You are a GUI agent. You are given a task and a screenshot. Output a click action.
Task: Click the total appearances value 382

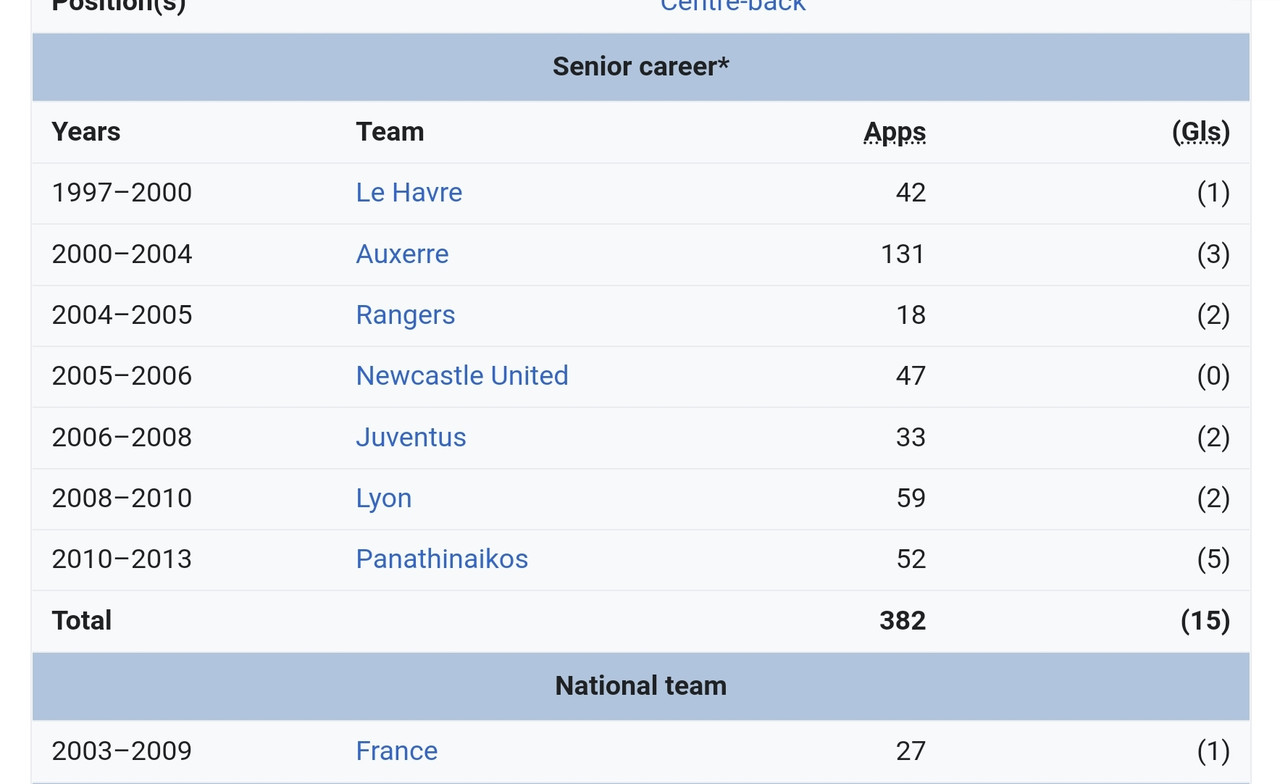[x=902, y=621]
